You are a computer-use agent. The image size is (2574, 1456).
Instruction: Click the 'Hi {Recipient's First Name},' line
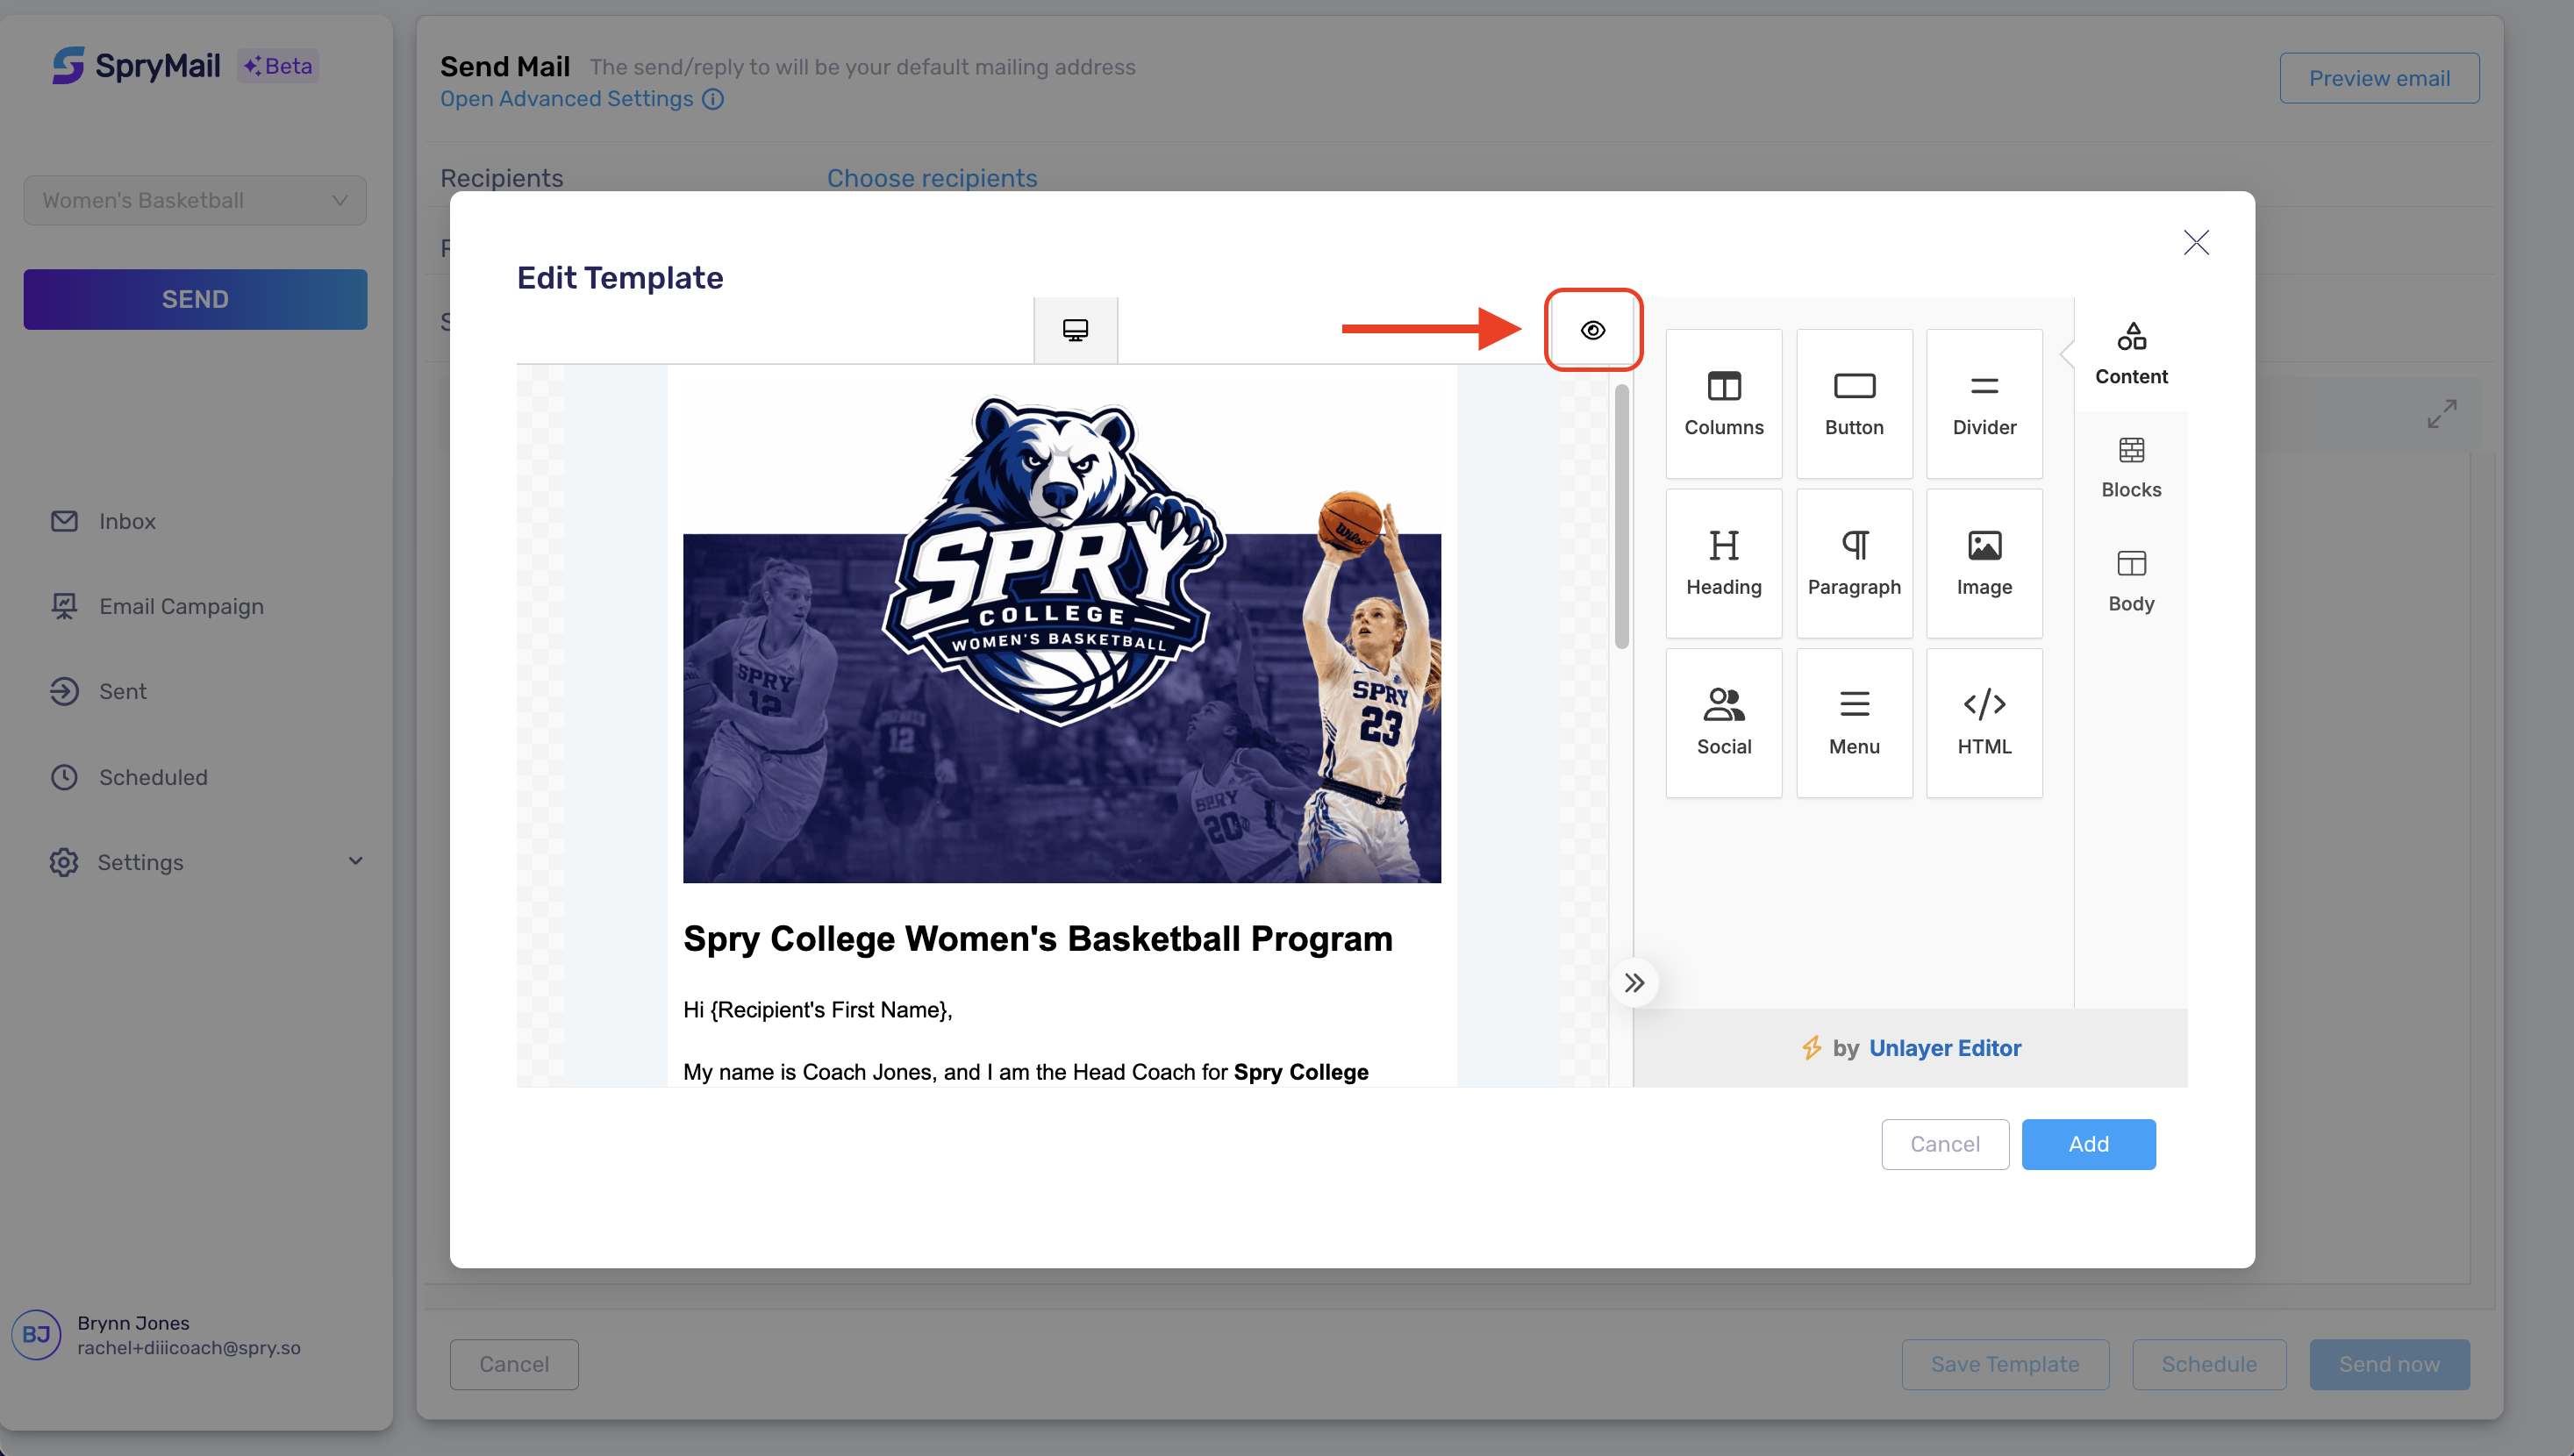[817, 1009]
